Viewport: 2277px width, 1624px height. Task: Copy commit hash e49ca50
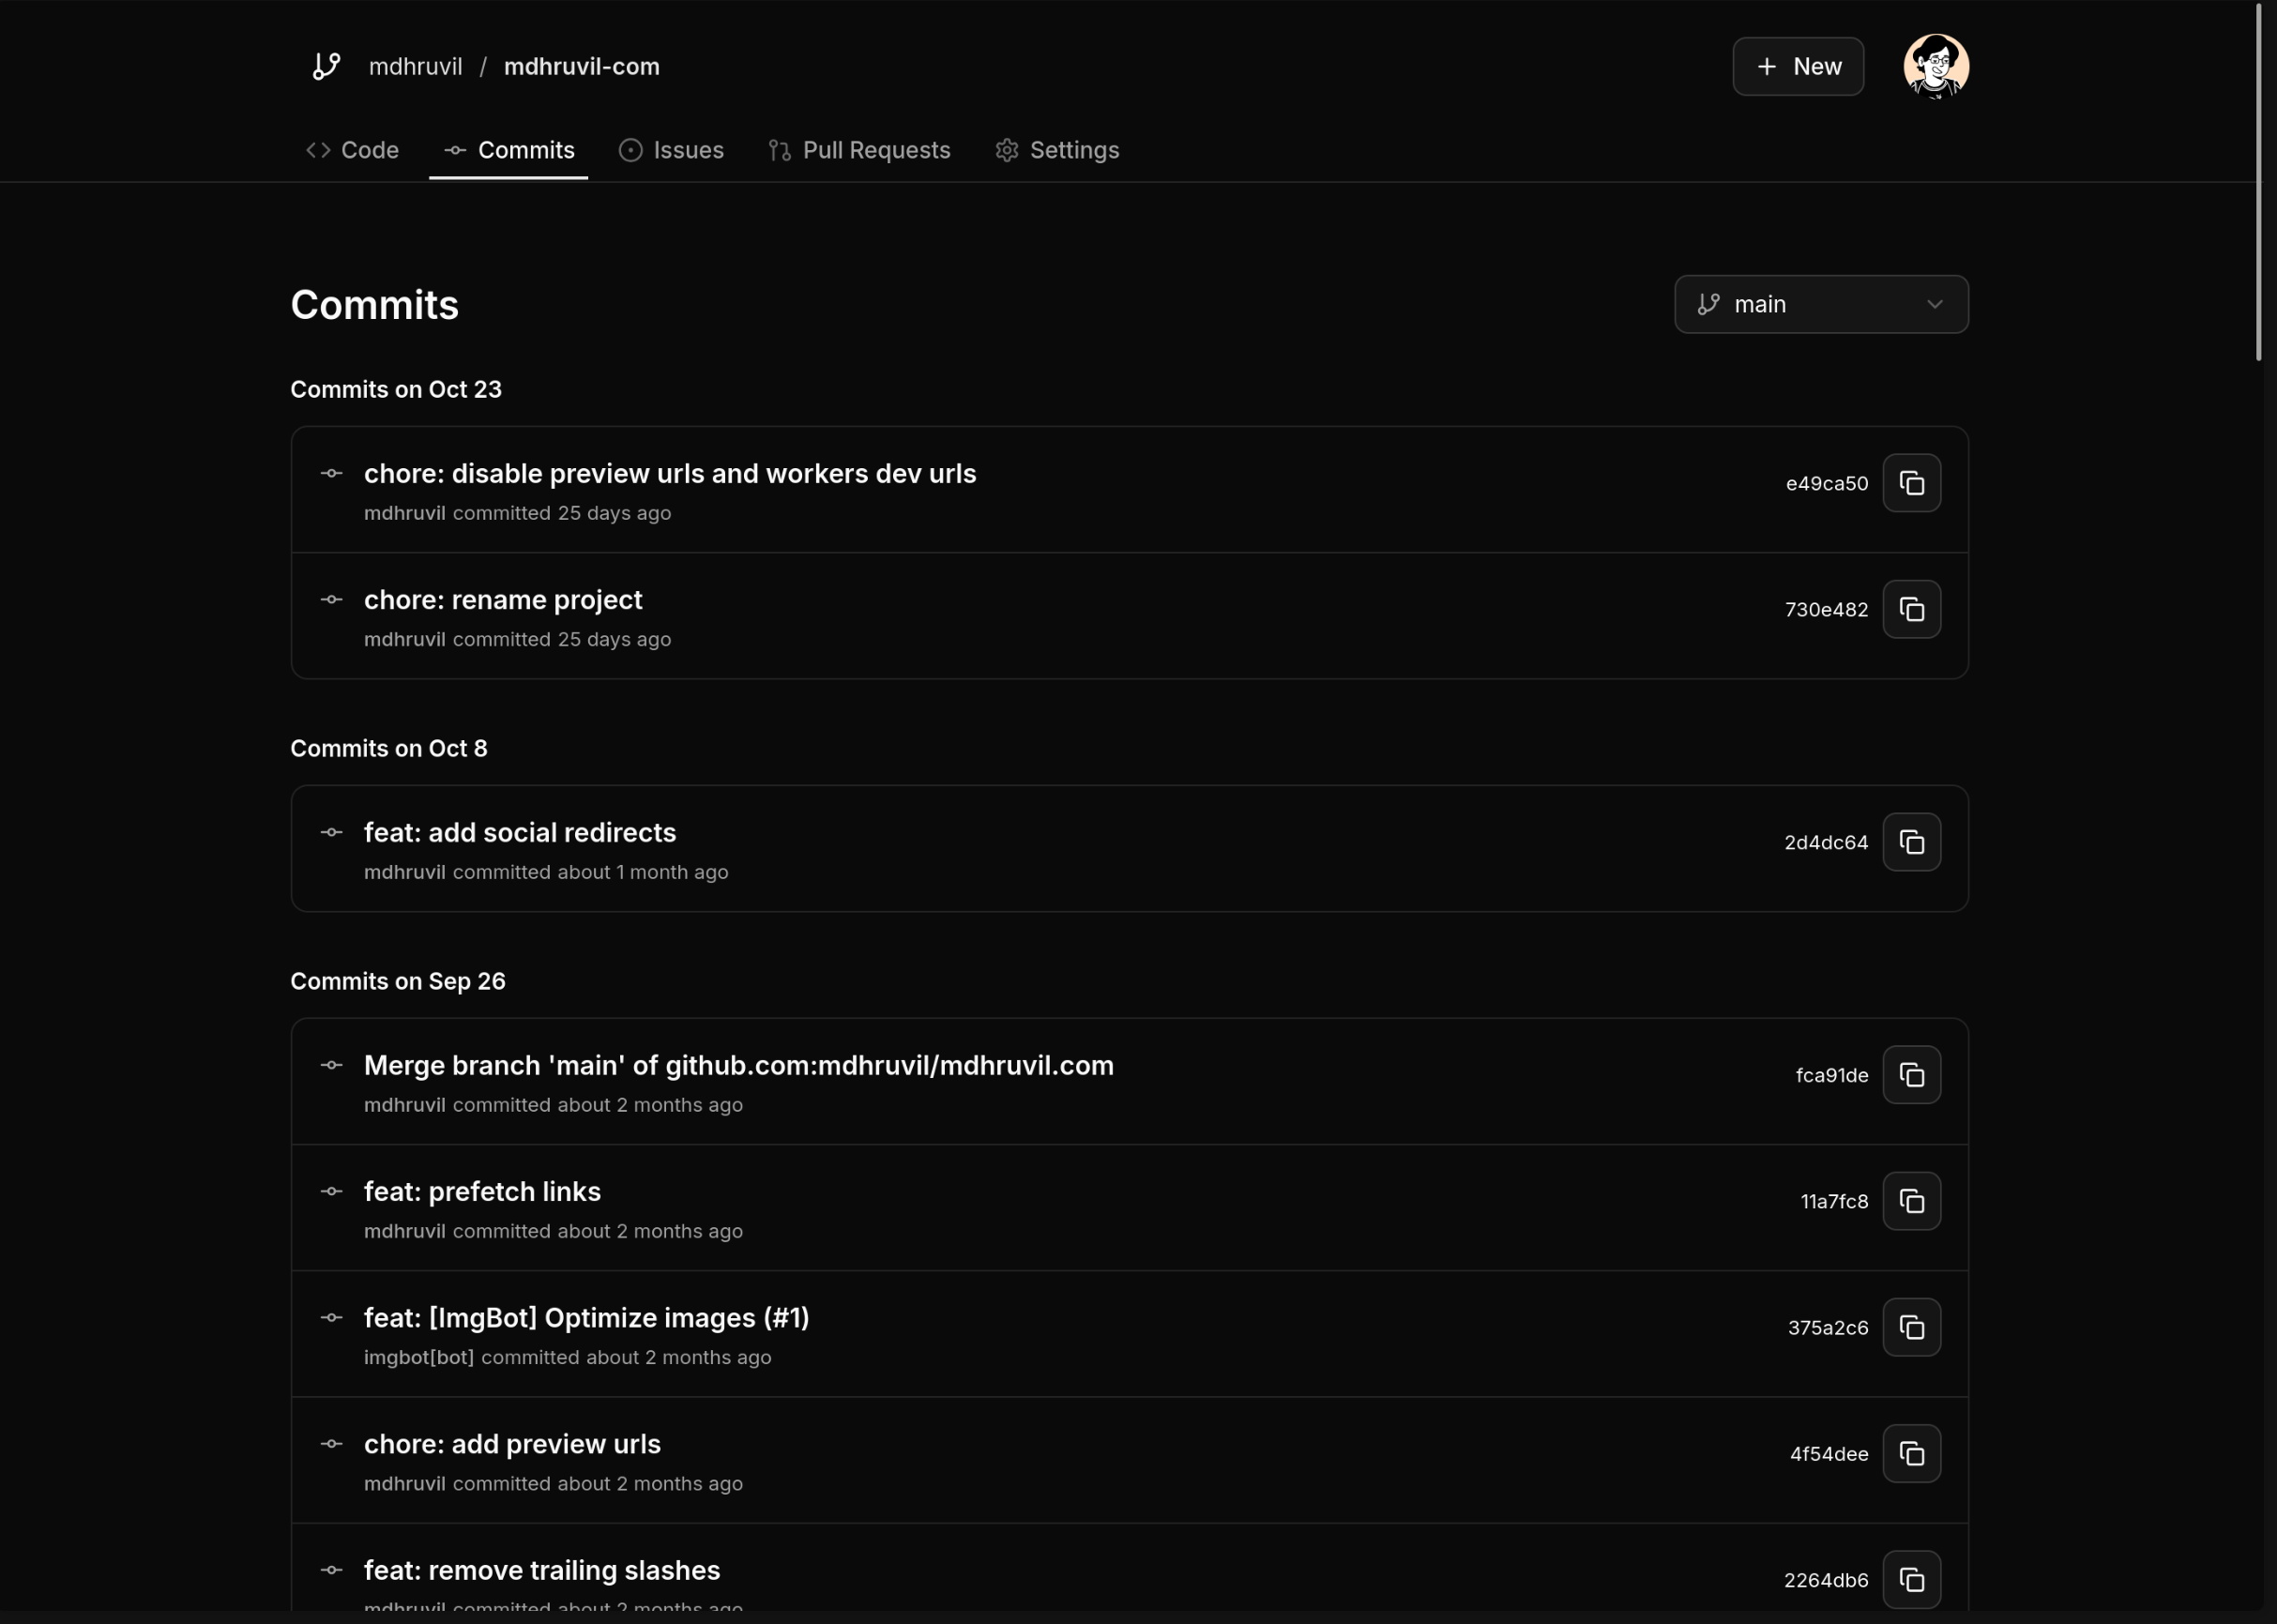(1911, 483)
